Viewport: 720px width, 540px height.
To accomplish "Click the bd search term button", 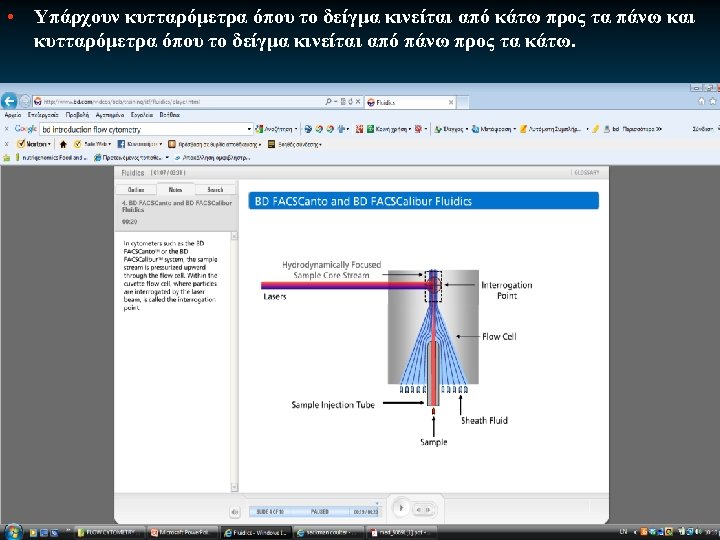I will point(611,129).
